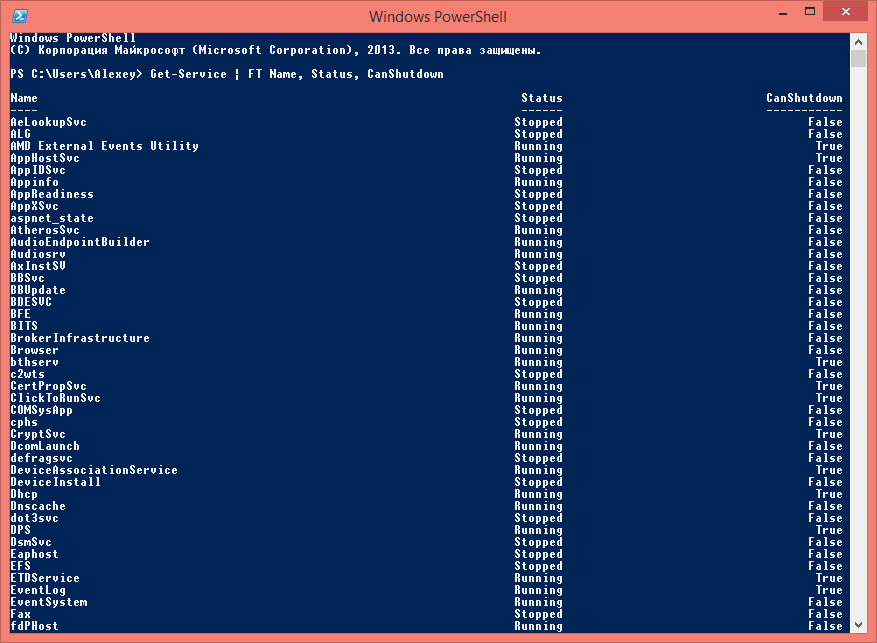Select the fdPHost service name
This screenshot has height=643, width=877.
(x=35, y=626)
